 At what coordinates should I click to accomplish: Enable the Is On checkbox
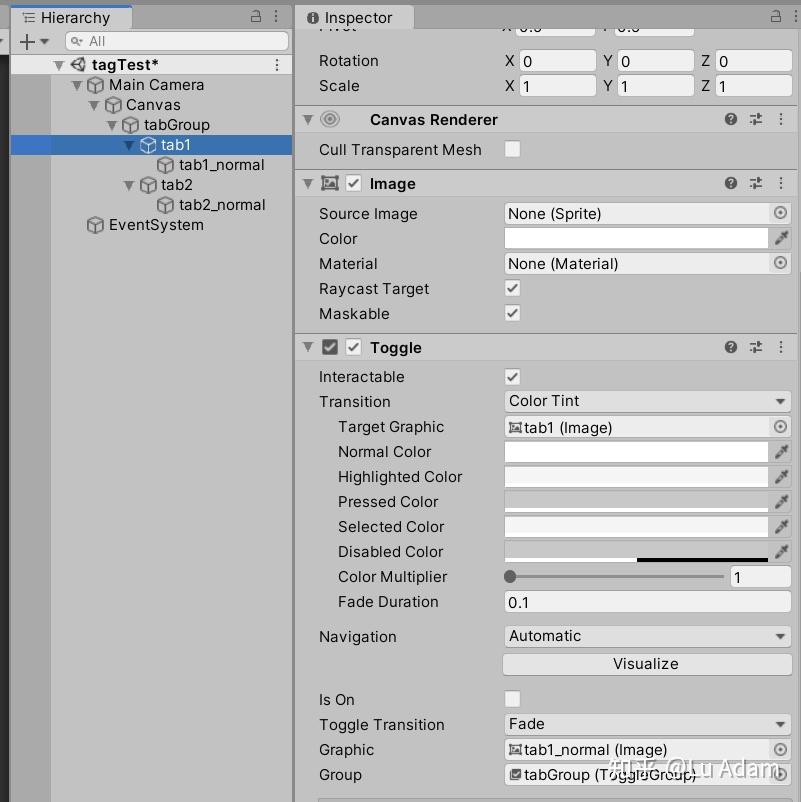coord(512,699)
